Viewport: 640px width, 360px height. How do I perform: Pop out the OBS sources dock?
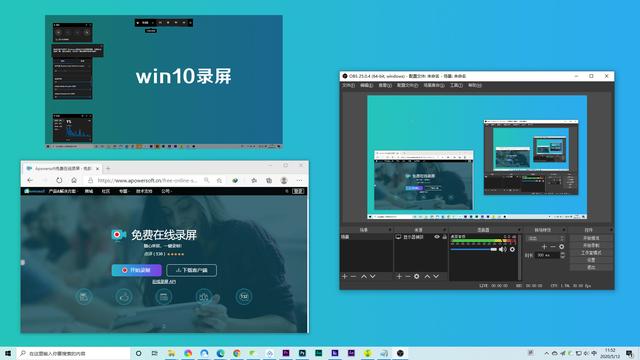444,230
